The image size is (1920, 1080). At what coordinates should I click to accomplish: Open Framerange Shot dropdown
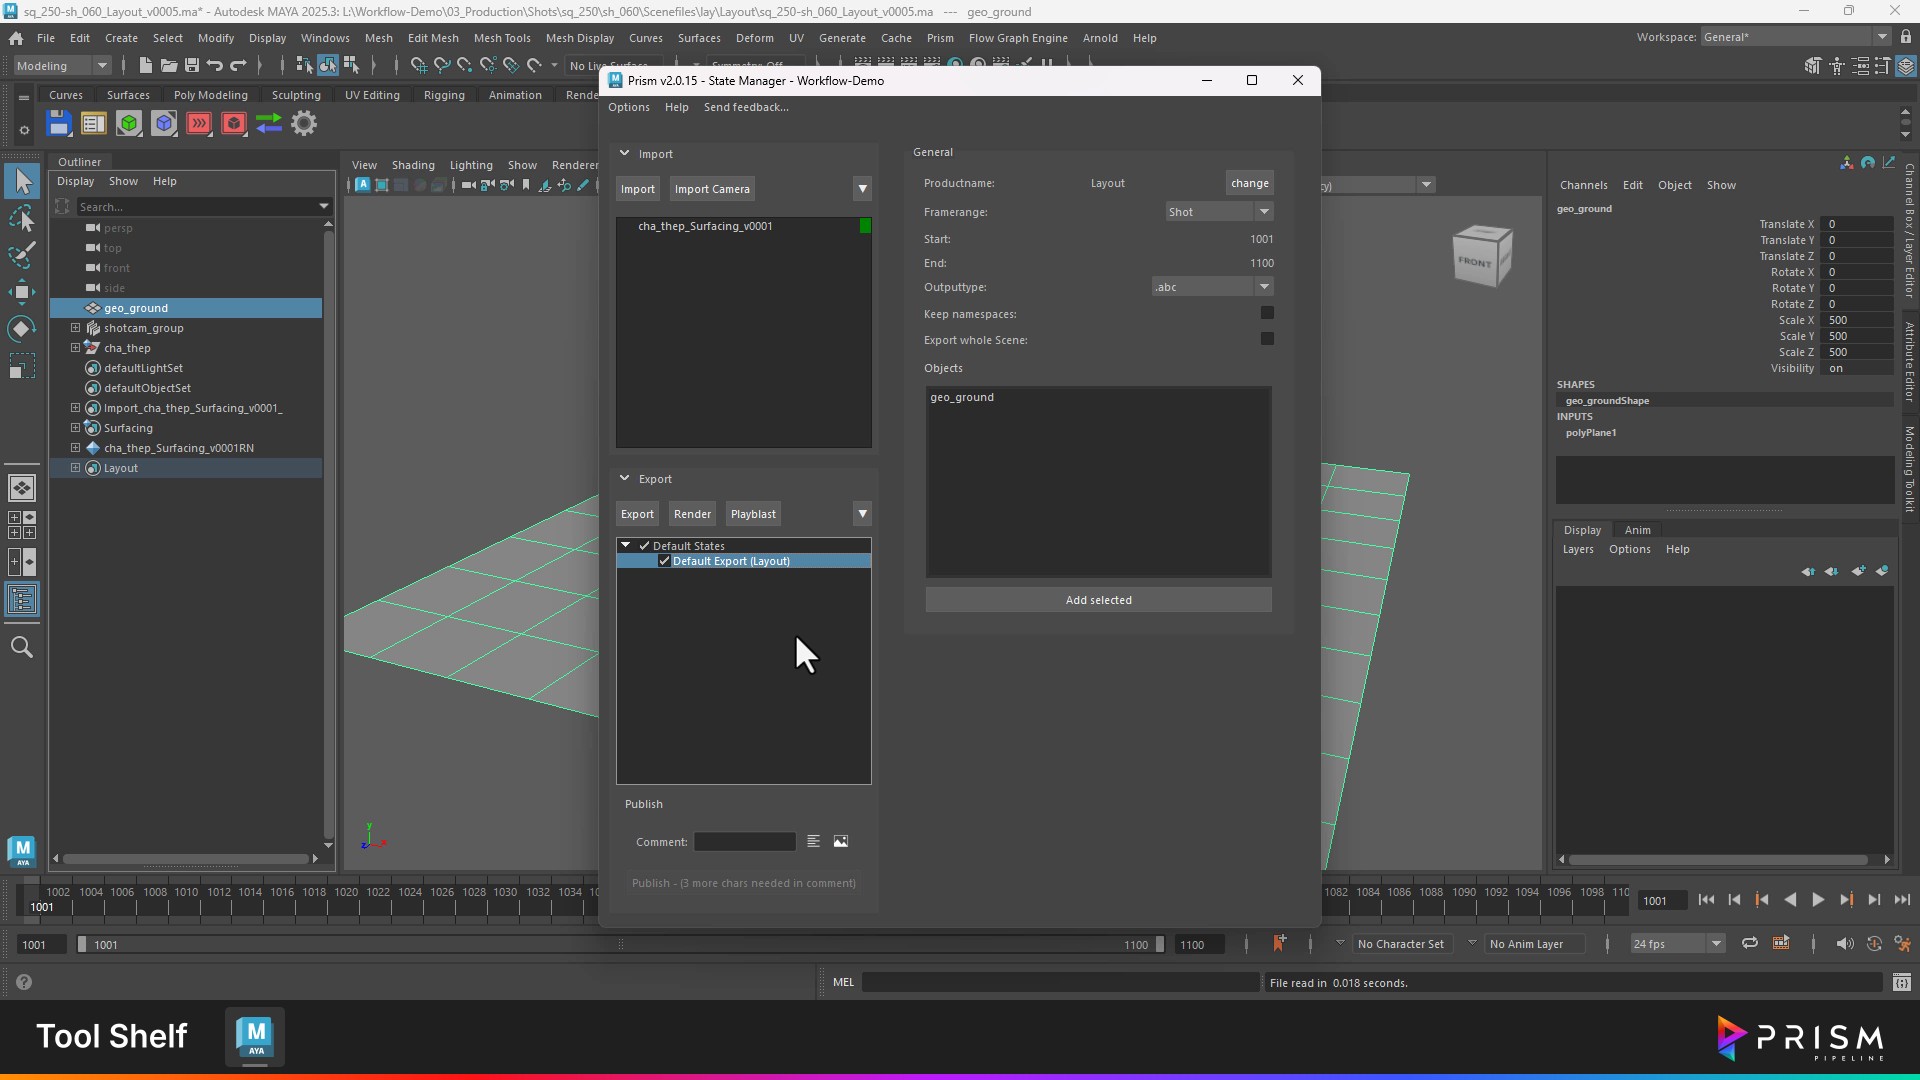click(1219, 212)
